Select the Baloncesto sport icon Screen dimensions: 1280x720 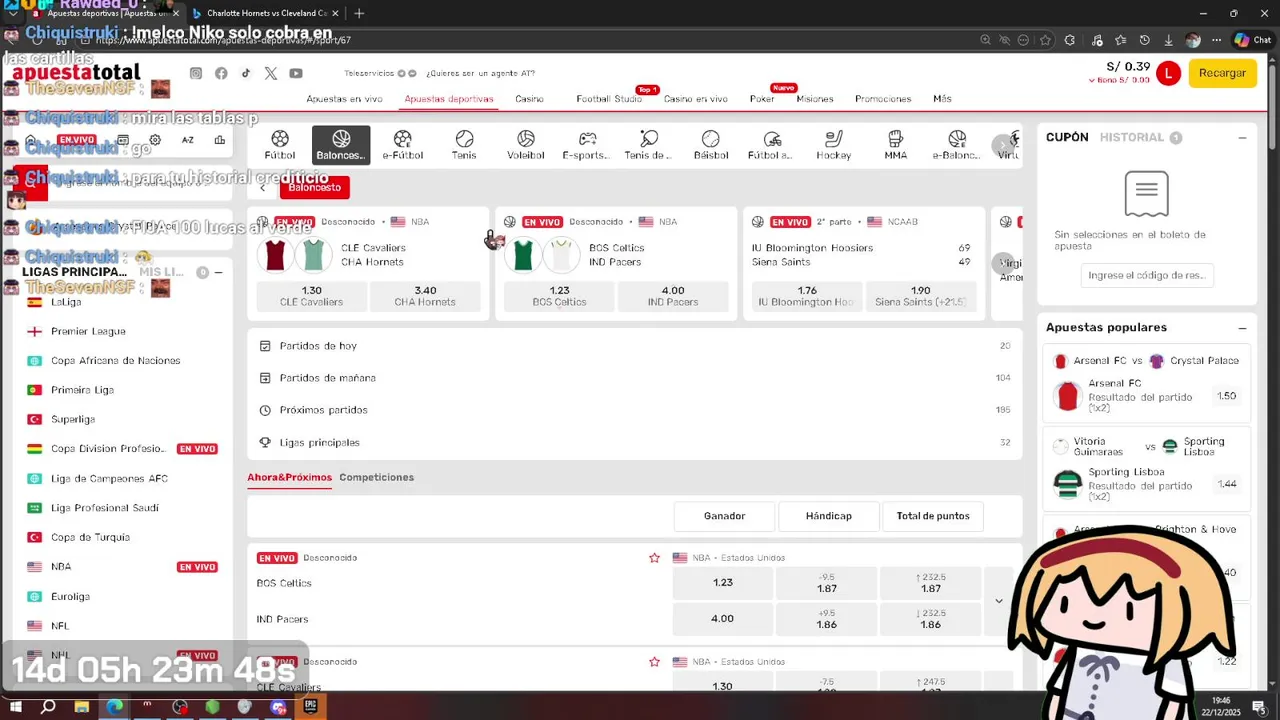click(x=341, y=145)
